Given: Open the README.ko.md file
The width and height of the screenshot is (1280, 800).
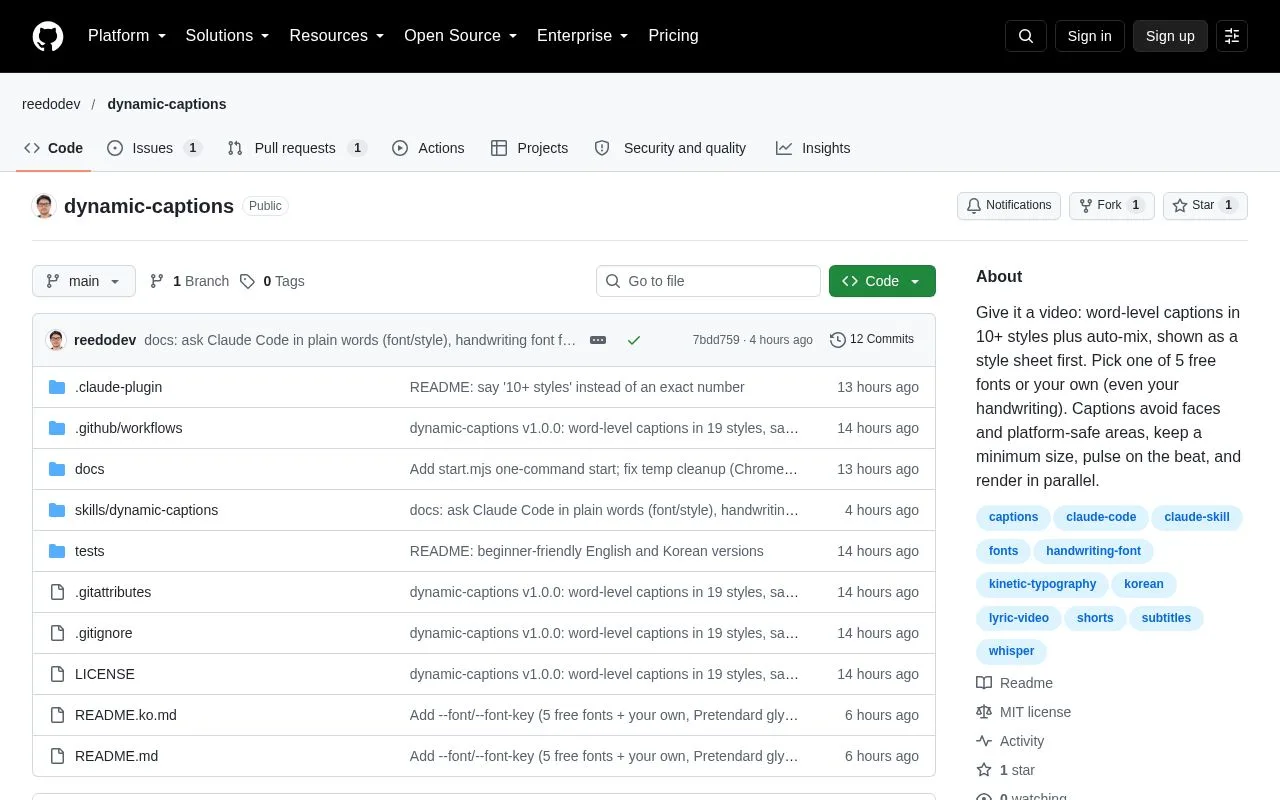Looking at the screenshot, I should coord(126,715).
